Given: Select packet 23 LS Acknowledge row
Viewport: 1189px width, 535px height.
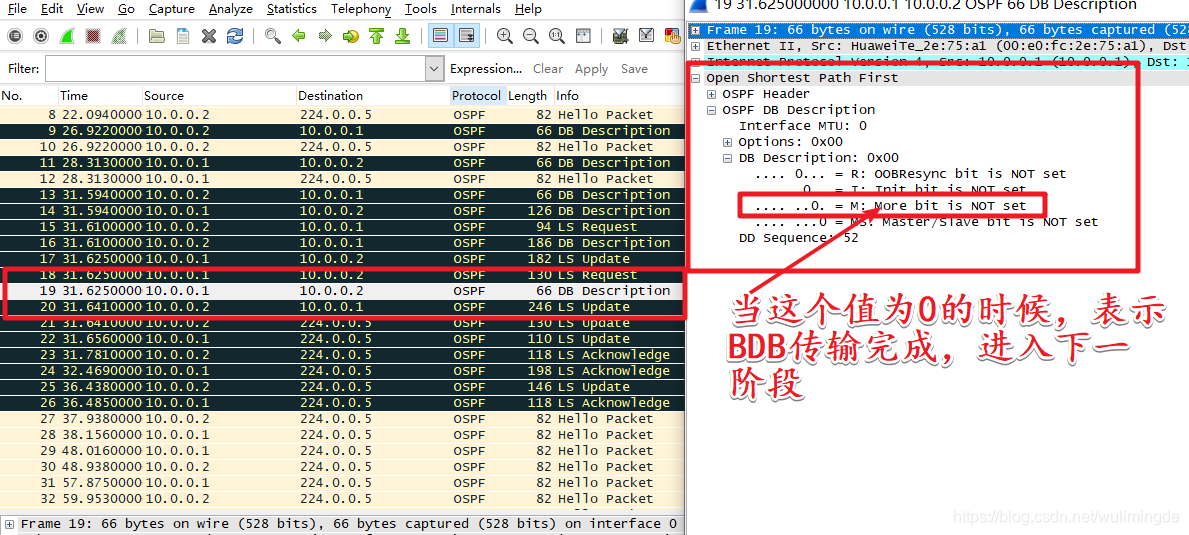Looking at the screenshot, I should click(x=342, y=355).
